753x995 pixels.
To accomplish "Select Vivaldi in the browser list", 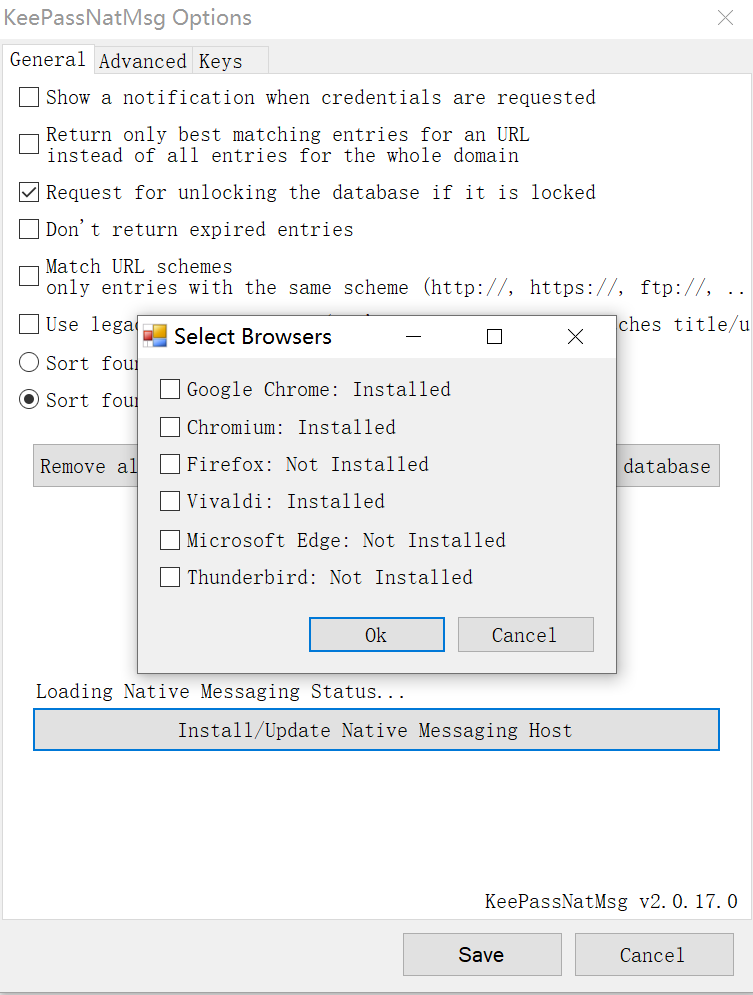I will click(169, 501).
